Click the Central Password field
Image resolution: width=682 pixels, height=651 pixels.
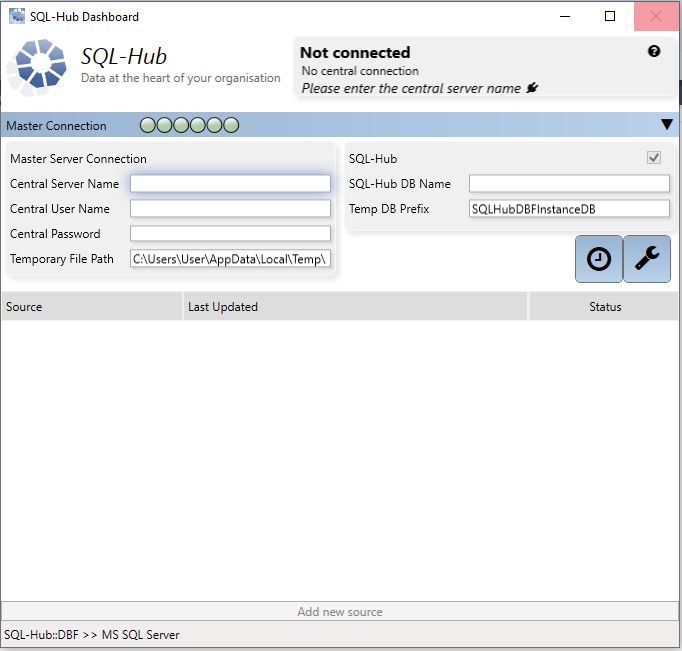coord(230,234)
